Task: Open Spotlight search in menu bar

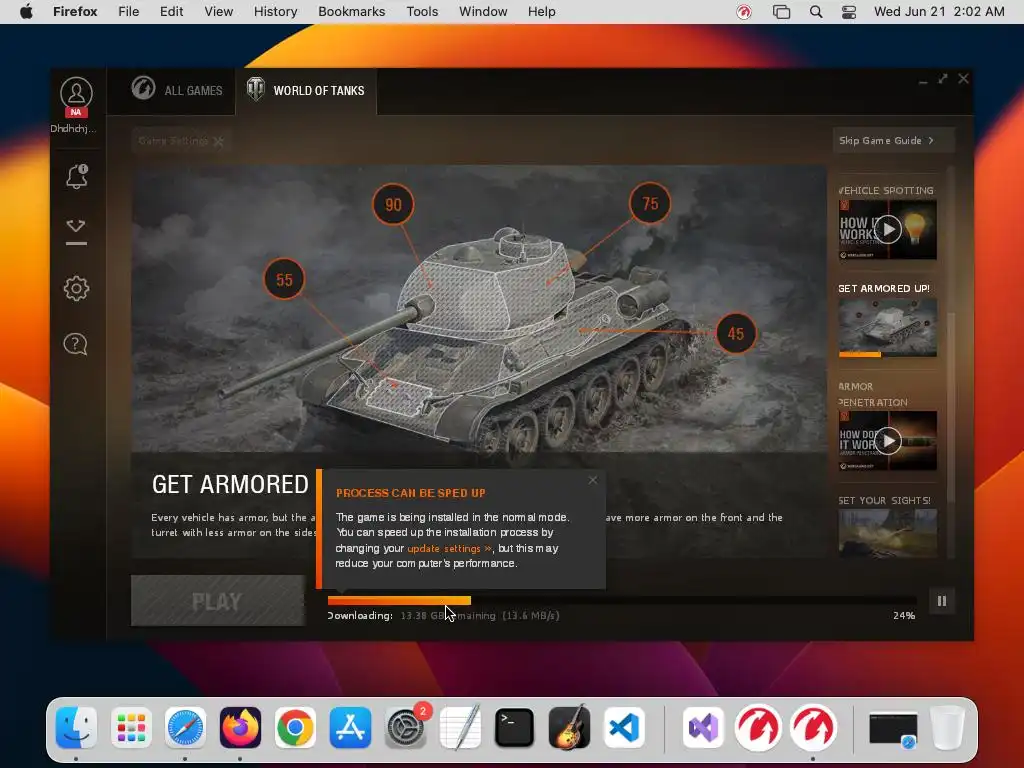Action: 816,12
